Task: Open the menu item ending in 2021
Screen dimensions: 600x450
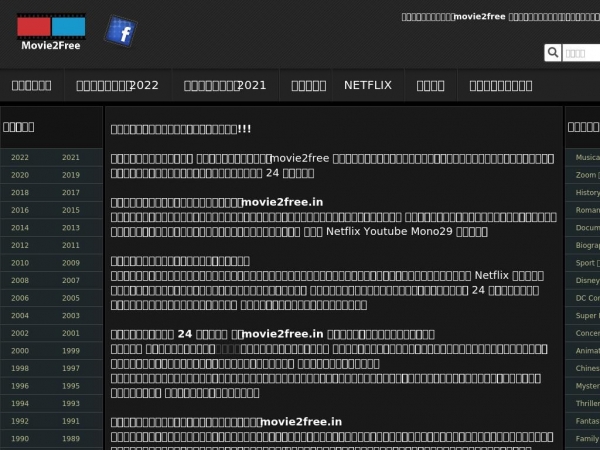Action: click(x=225, y=85)
